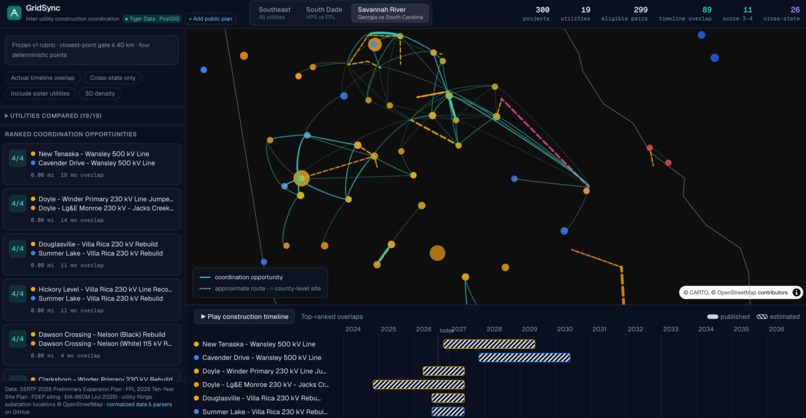Click Frozen v1 rubric description box
This screenshot has width=806, height=418.
tap(91, 50)
